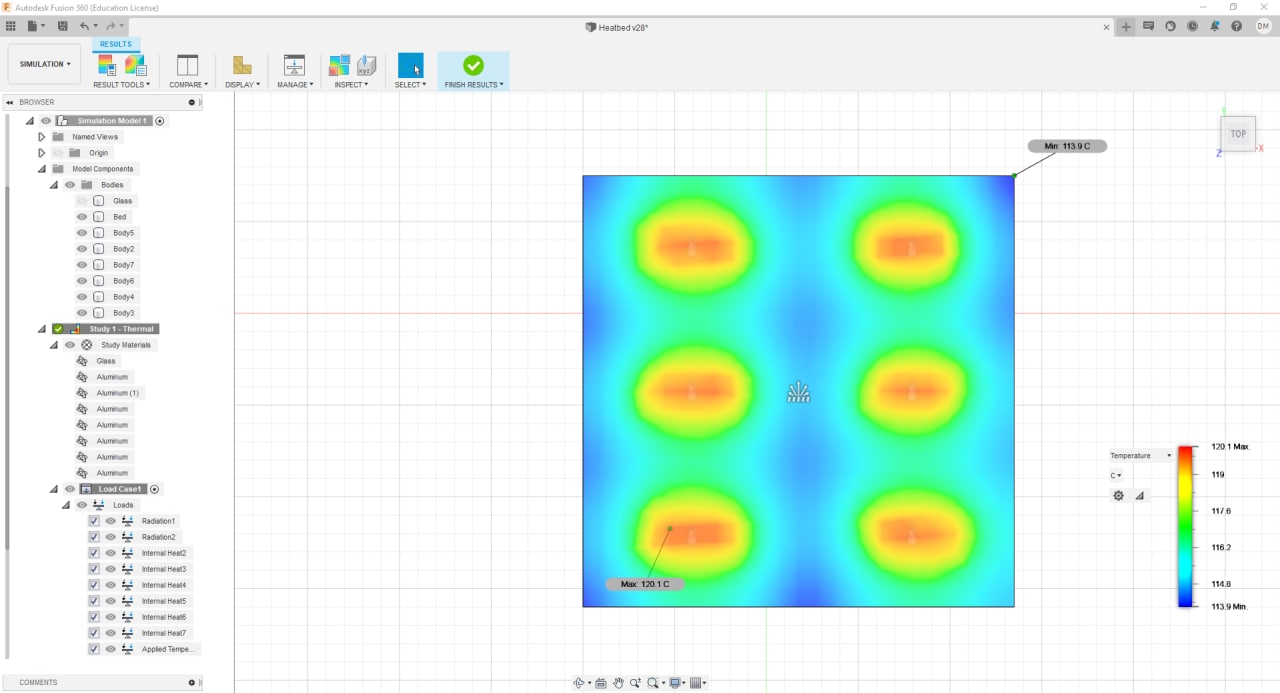The image size is (1280, 693).
Task: Click the Look At tool in navigation bar
Action: [600, 683]
